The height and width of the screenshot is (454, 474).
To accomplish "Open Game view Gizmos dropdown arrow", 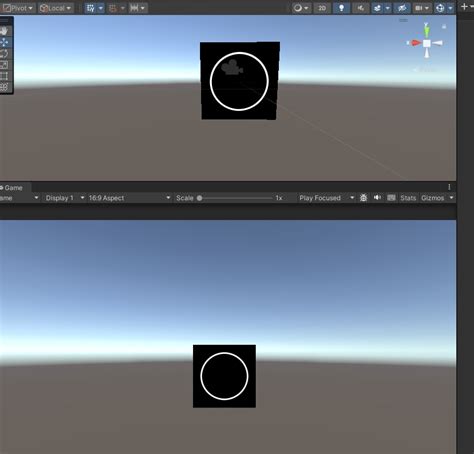I will [451, 198].
